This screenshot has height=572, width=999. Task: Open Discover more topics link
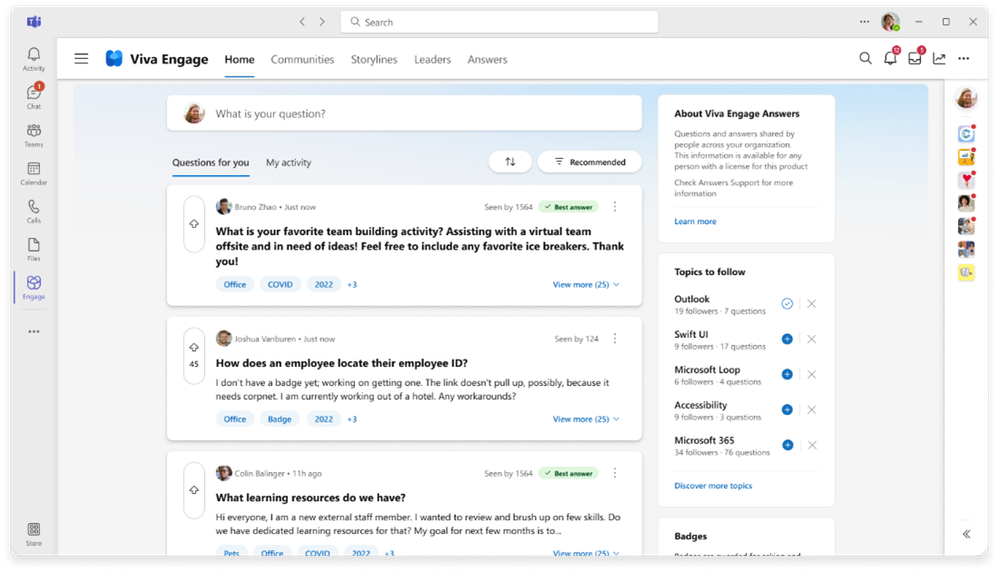(x=713, y=485)
